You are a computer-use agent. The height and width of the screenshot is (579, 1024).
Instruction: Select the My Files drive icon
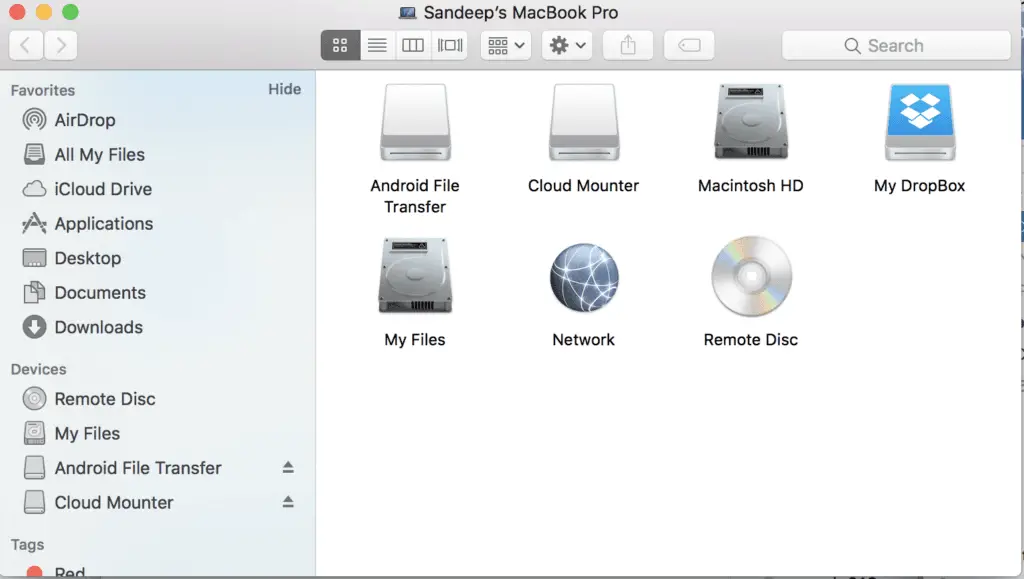[x=415, y=275]
